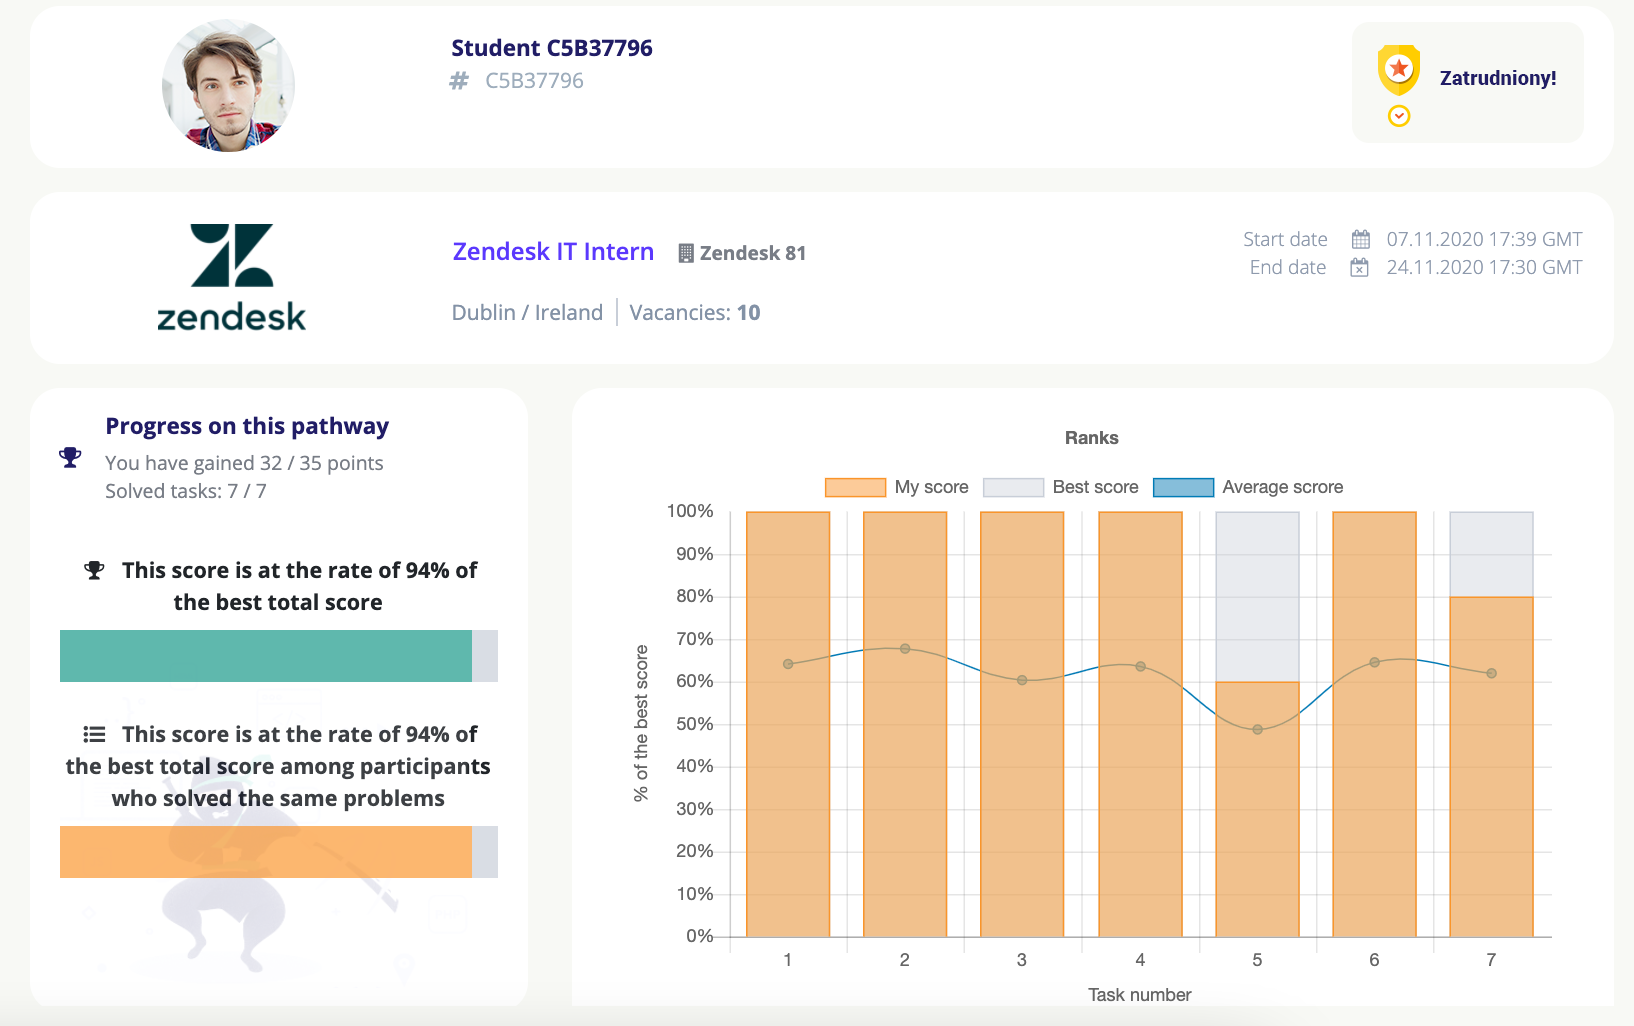Viewport: 1634px width, 1026px height.
Task: Click the Dublin / Ireland location text
Action: (527, 313)
